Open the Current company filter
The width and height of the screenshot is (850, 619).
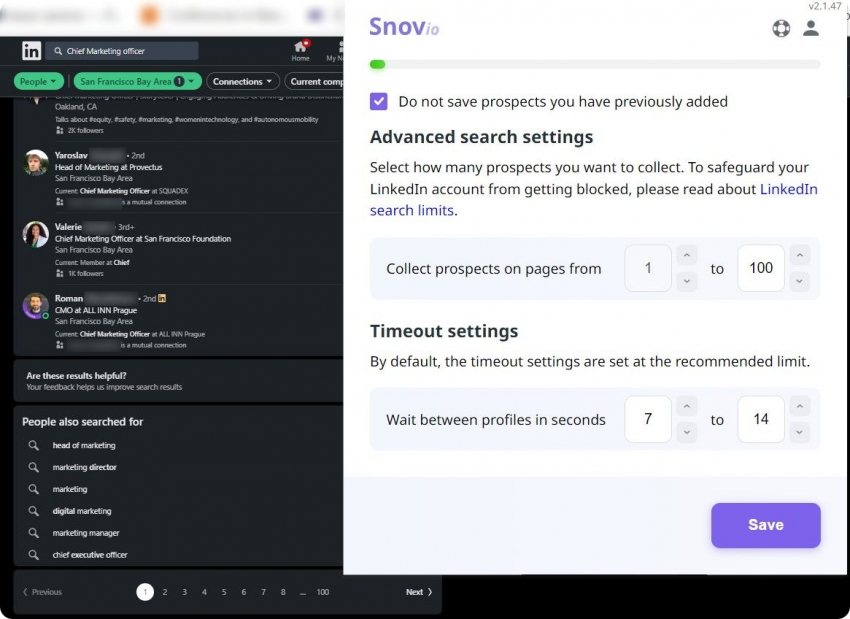tap(314, 81)
